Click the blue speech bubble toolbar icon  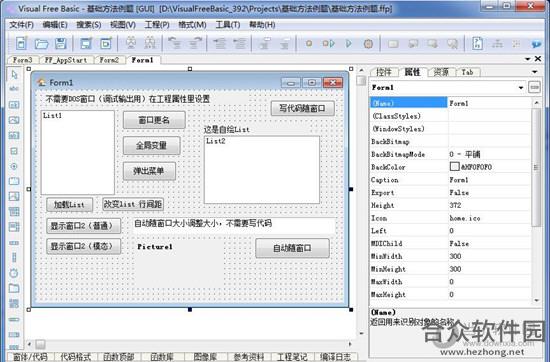point(536,44)
